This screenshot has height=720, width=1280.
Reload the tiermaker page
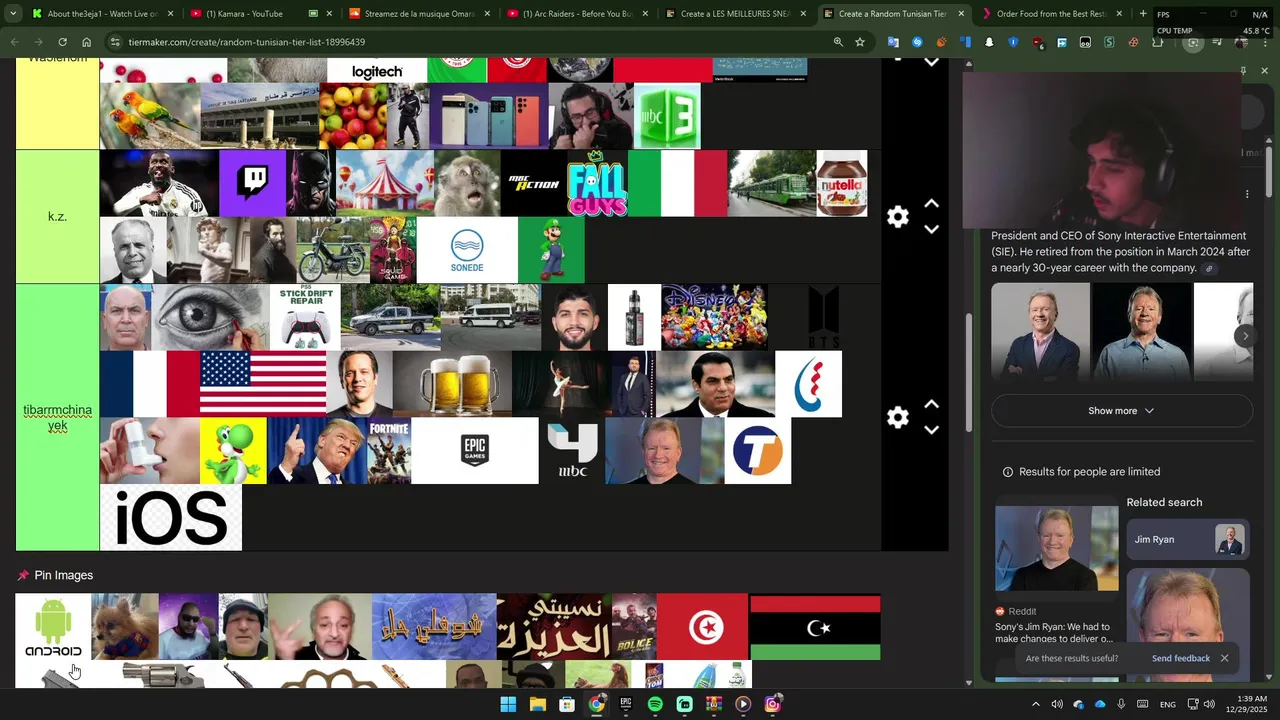tap(62, 42)
